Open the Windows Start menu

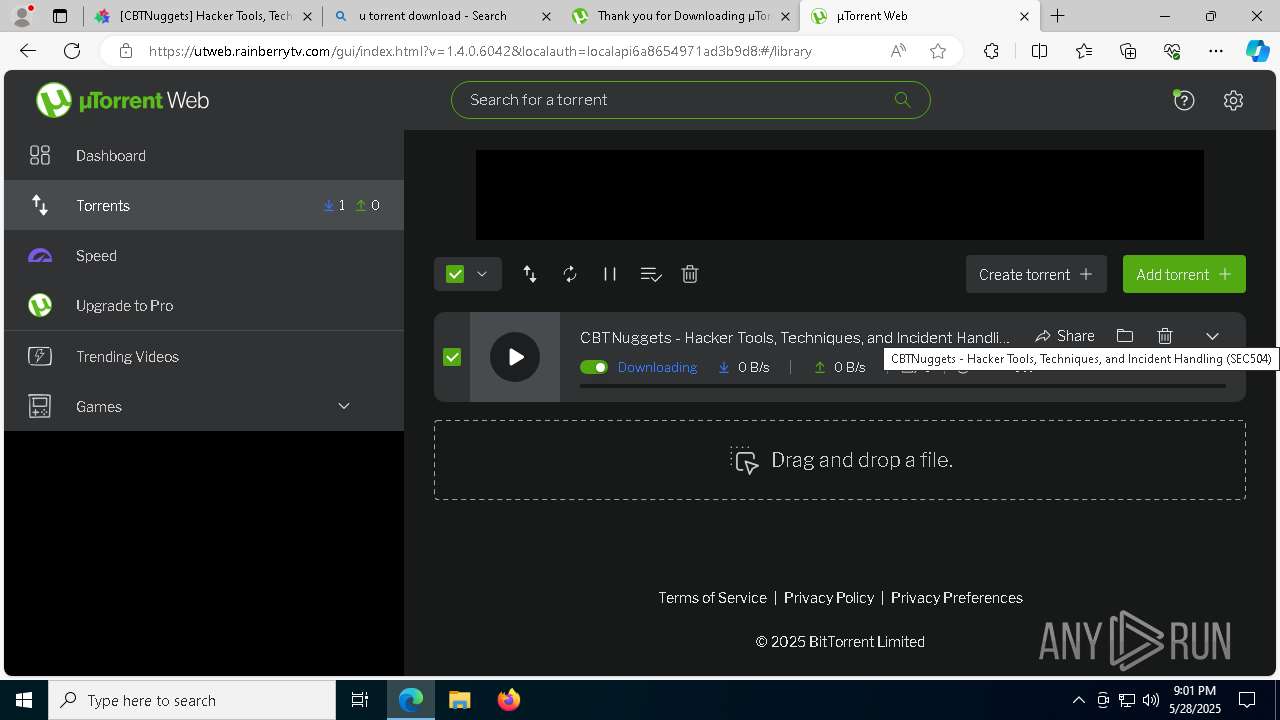pos(24,700)
